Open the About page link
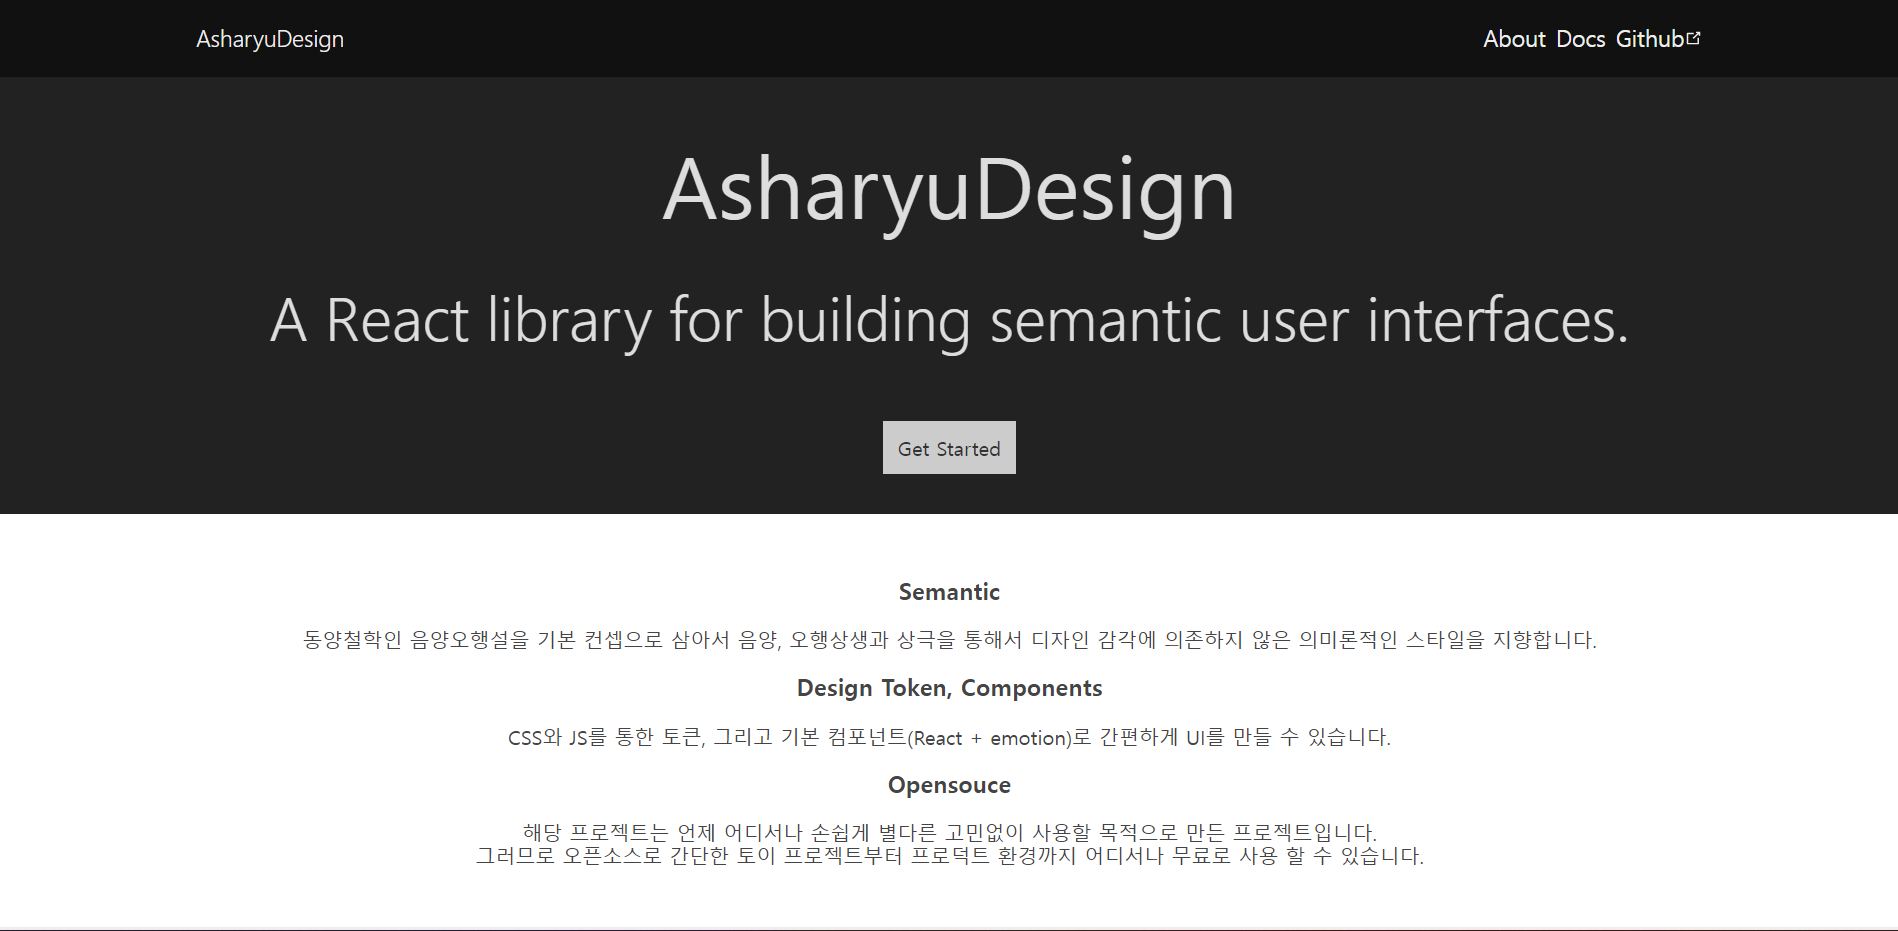This screenshot has width=1898, height=931. point(1514,39)
